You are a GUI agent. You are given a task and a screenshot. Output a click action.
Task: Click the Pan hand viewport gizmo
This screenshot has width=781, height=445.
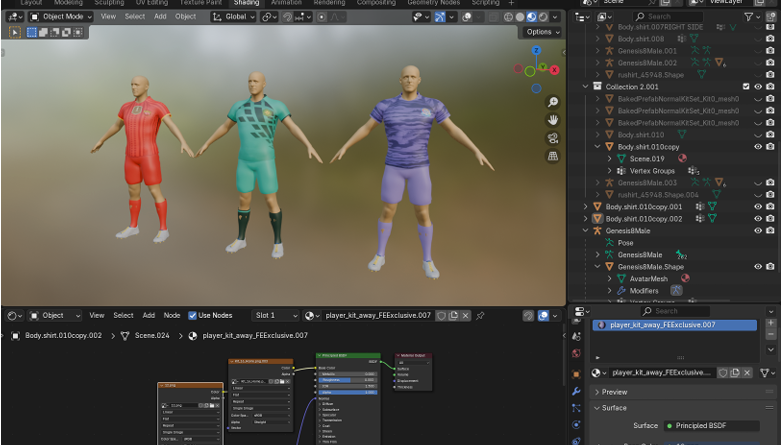coord(553,120)
